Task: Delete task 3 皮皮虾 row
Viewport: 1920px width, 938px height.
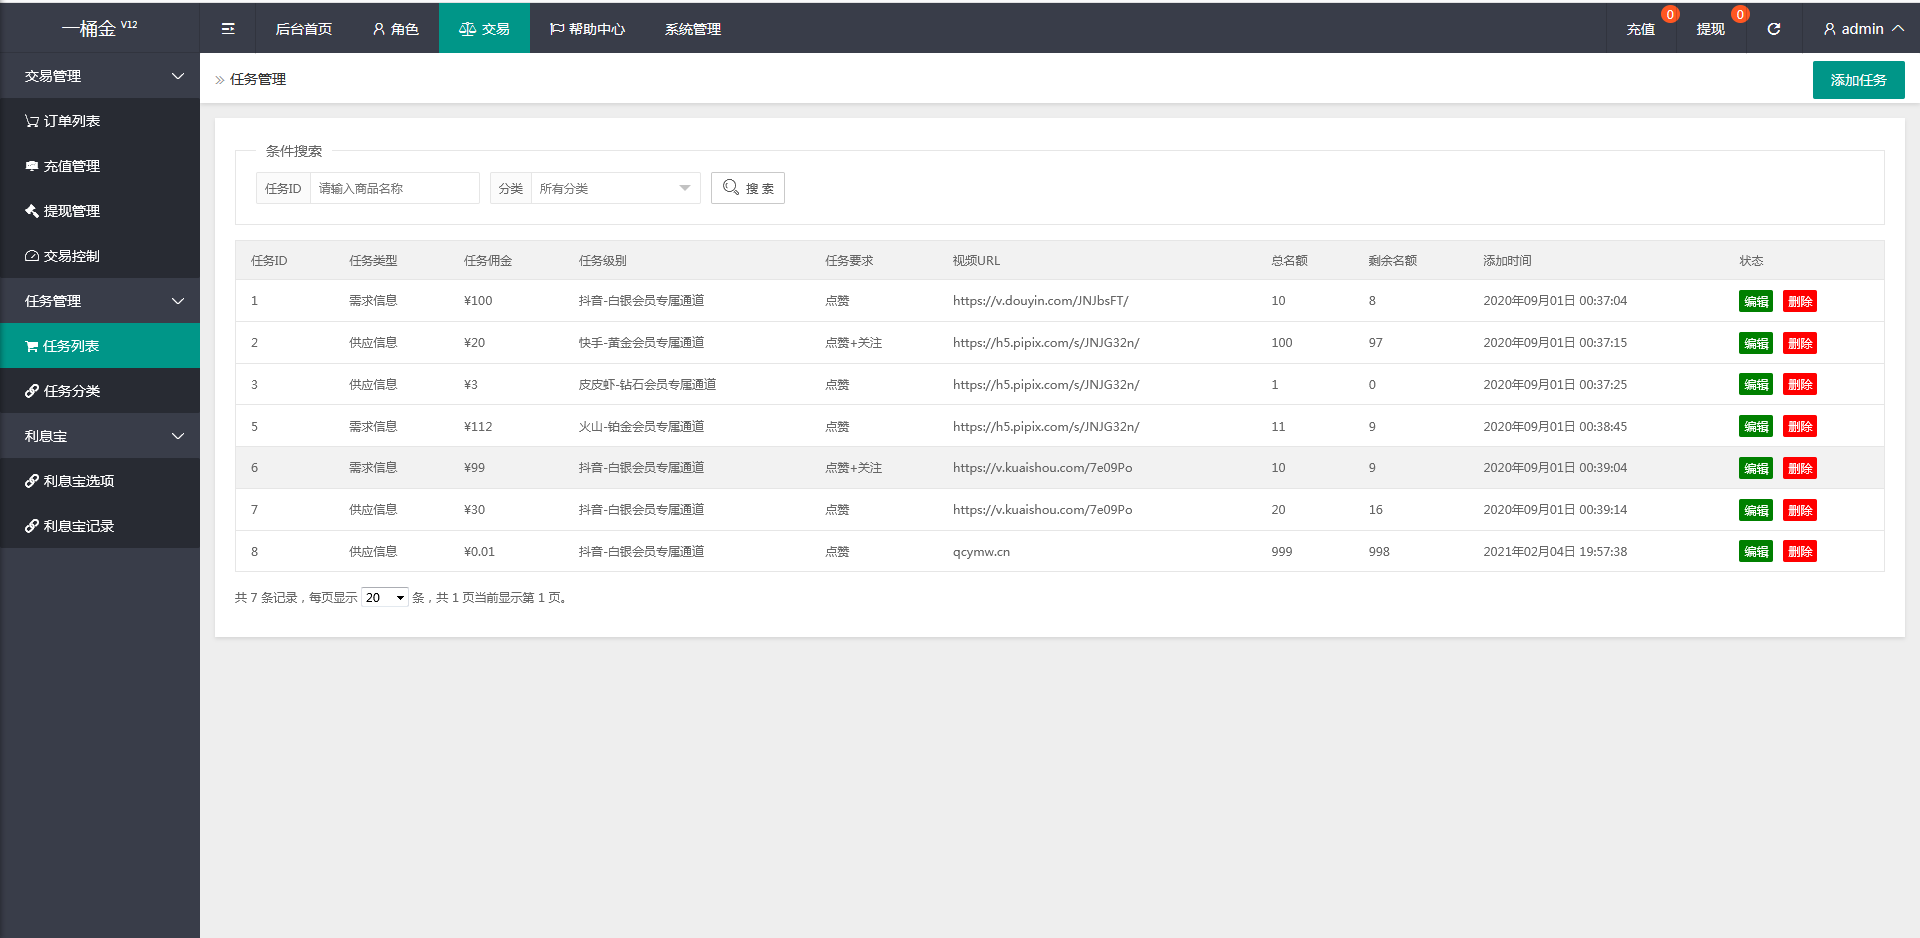Action: [1800, 384]
